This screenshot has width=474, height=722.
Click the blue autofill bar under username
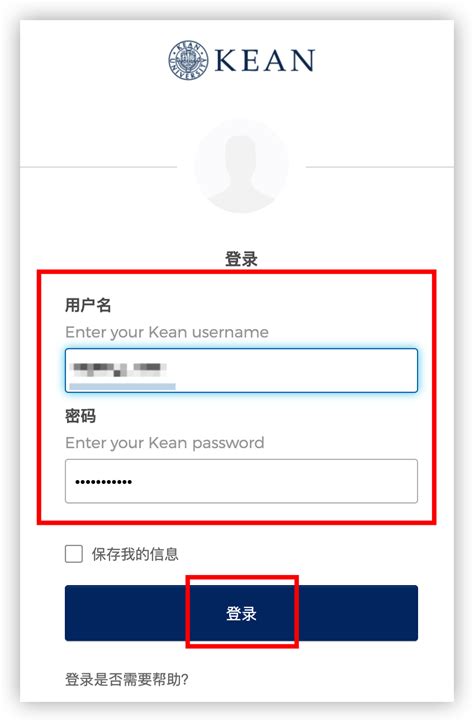click(121, 387)
